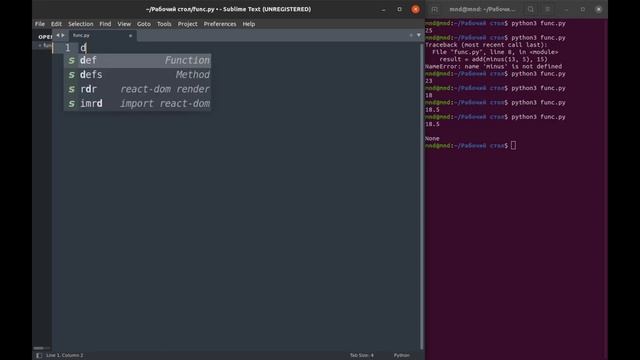The height and width of the screenshot is (360, 640).
Task: Toggle the sidebar icon in status bar
Action: click(x=39, y=356)
